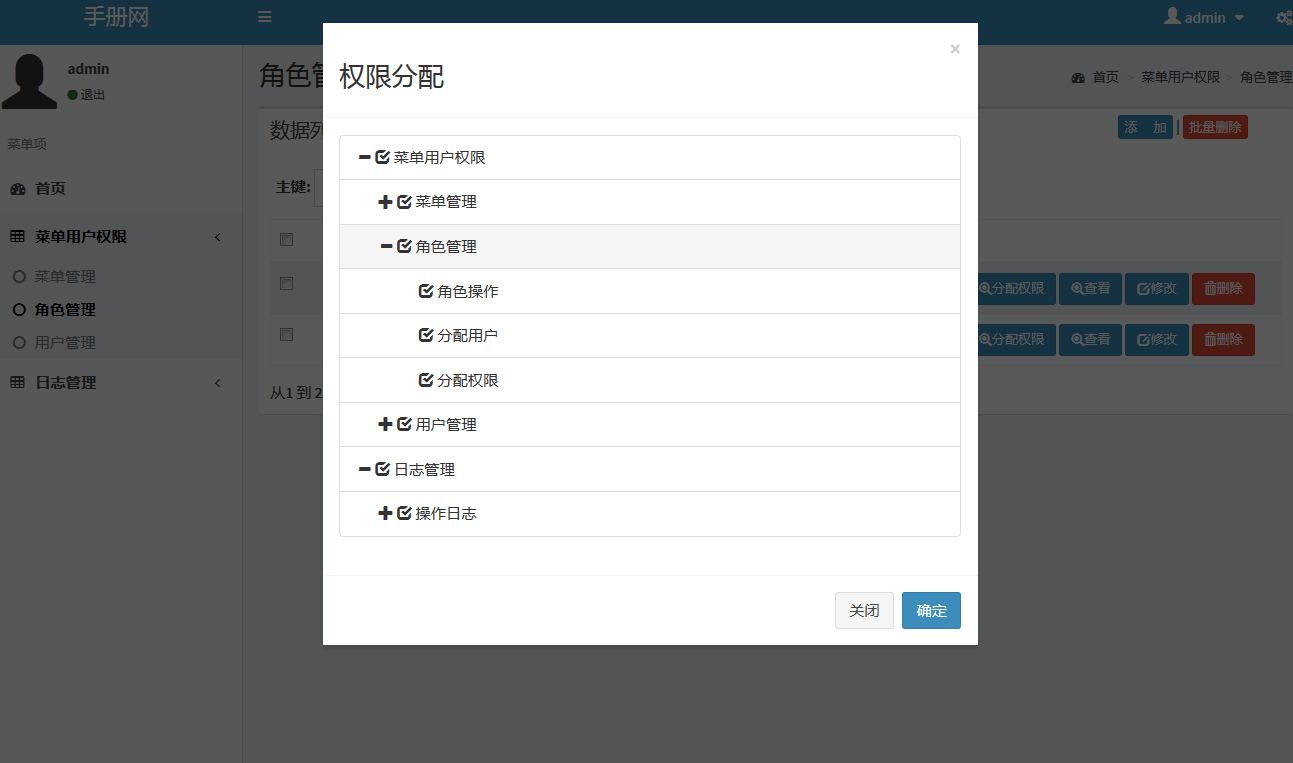The height and width of the screenshot is (763, 1293).
Task: Collapse the 日志管理 tree node
Action: tap(364, 470)
